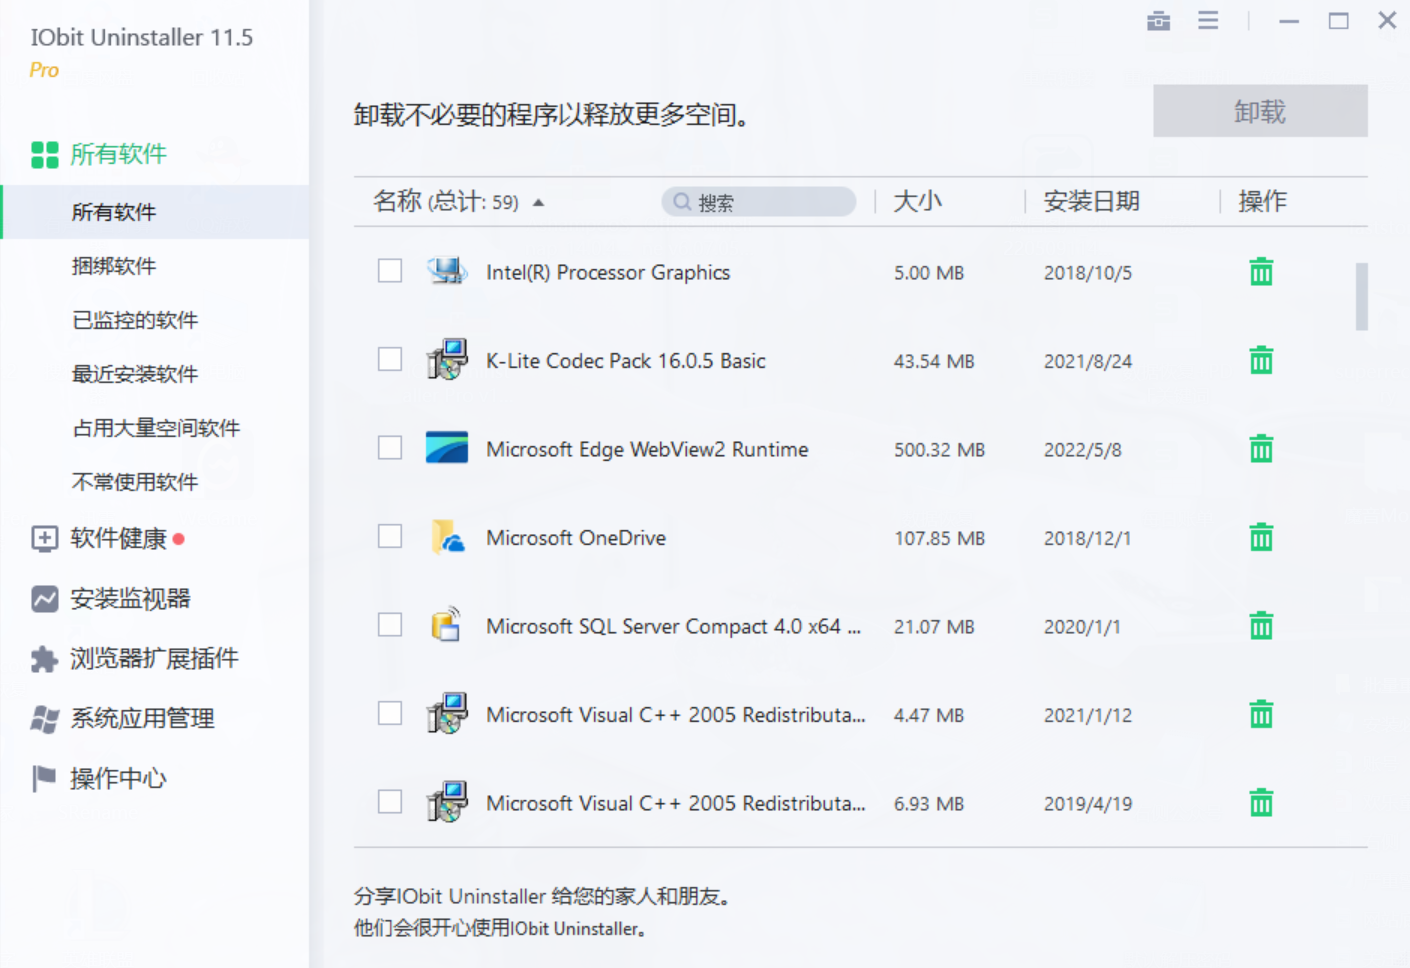1410x968 pixels.
Task: Click the SQL Server Compact program icon
Action: click(x=446, y=625)
